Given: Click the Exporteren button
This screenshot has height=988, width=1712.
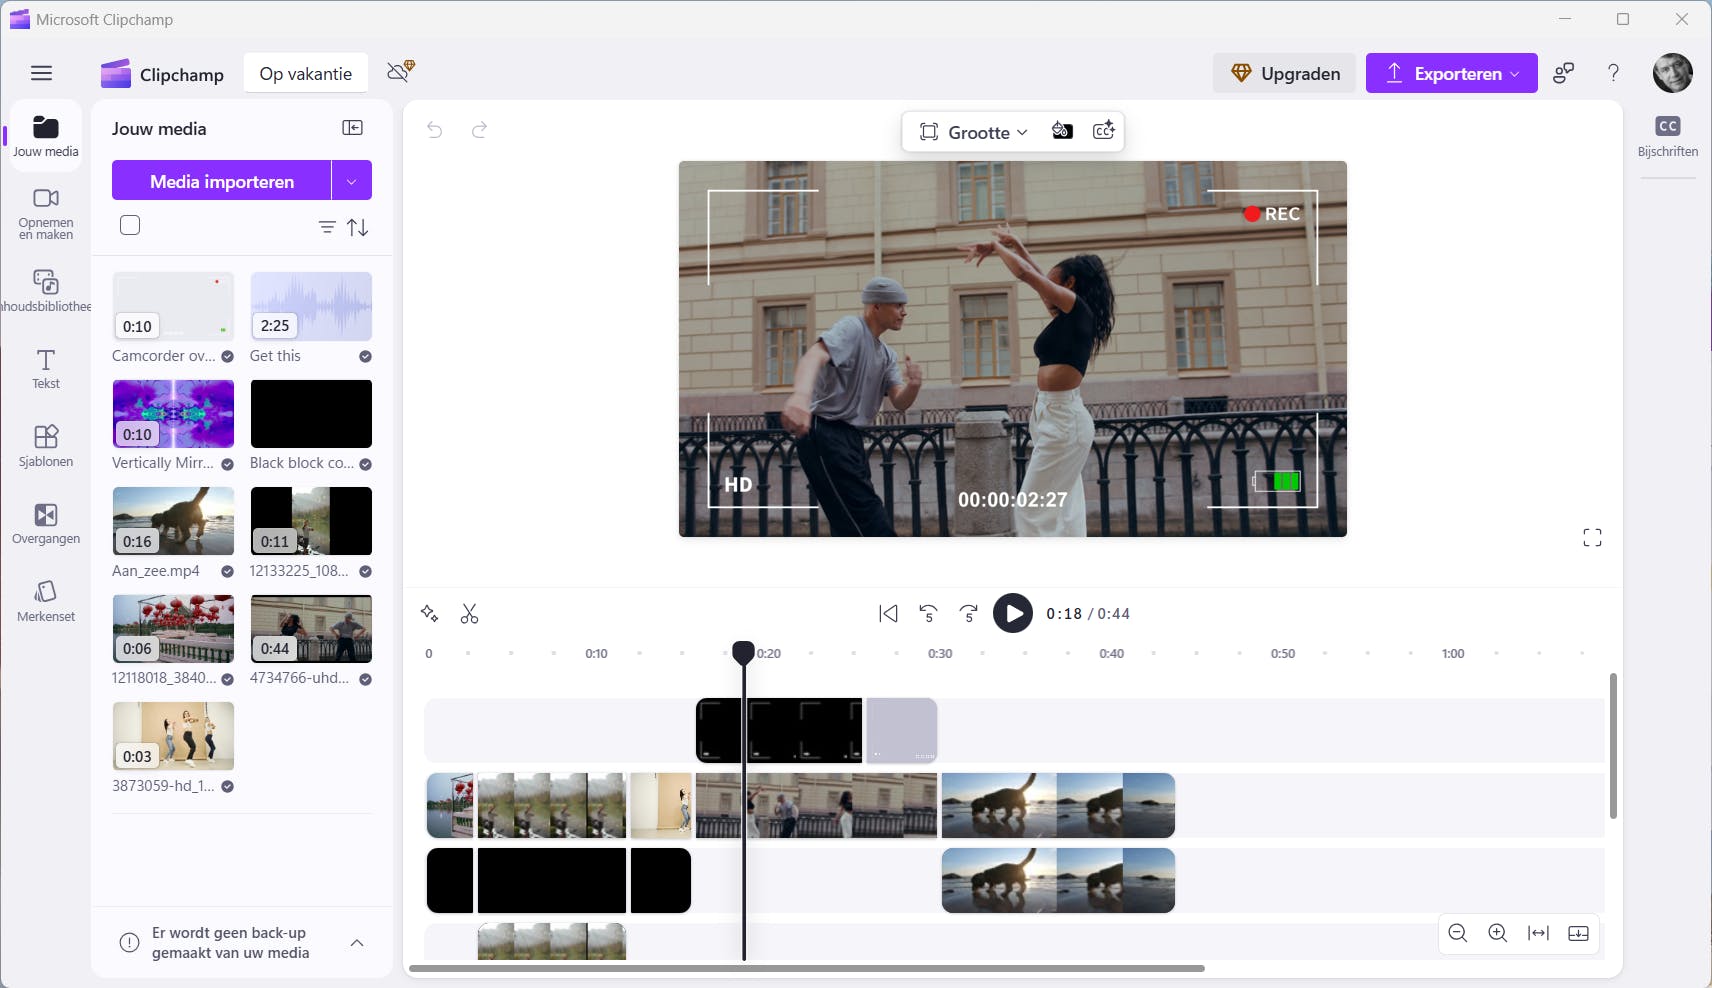Looking at the screenshot, I should click(x=1451, y=73).
